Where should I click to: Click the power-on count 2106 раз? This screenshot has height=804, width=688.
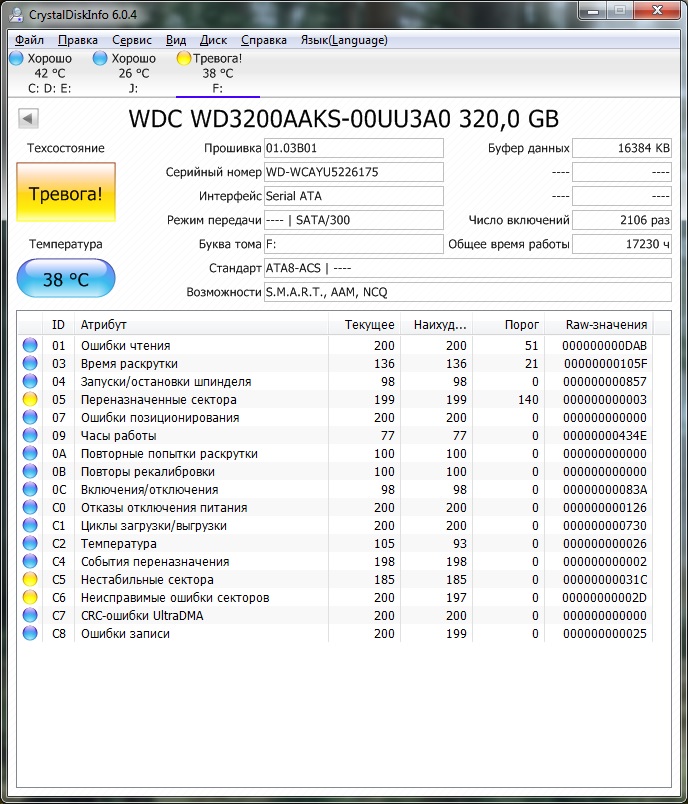tap(622, 220)
